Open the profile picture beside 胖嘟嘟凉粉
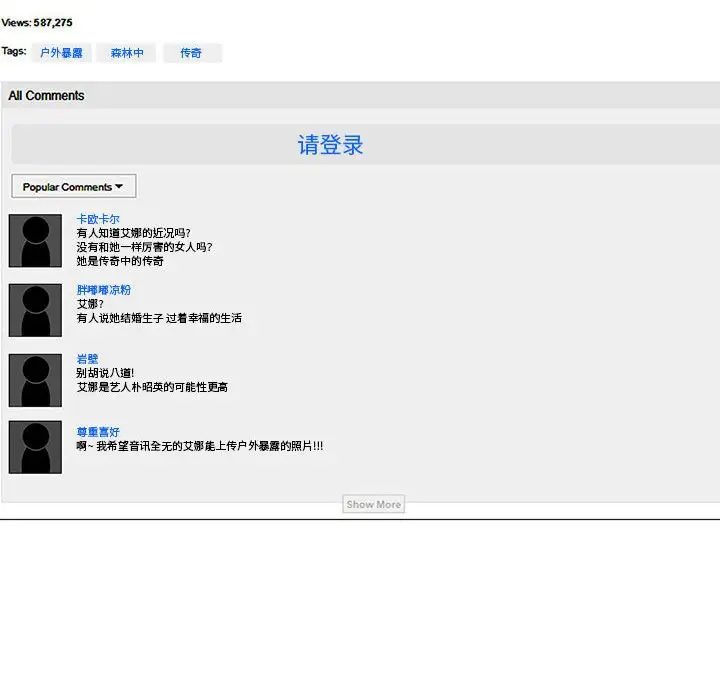This screenshot has width=720, height=700. coord(35,310)
